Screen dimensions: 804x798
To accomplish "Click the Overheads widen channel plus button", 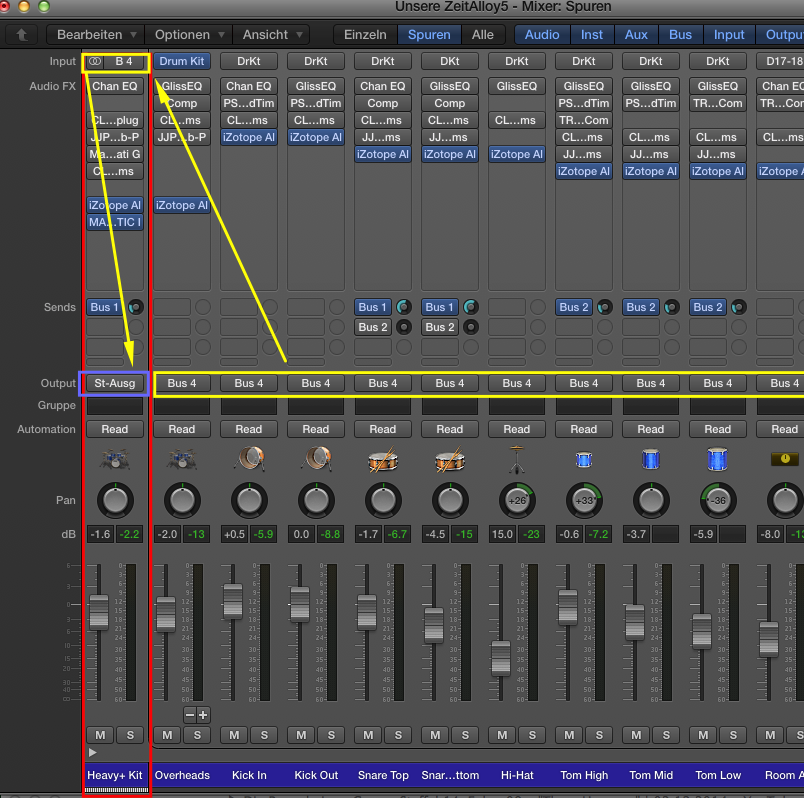I will click(x=203, y=715).
